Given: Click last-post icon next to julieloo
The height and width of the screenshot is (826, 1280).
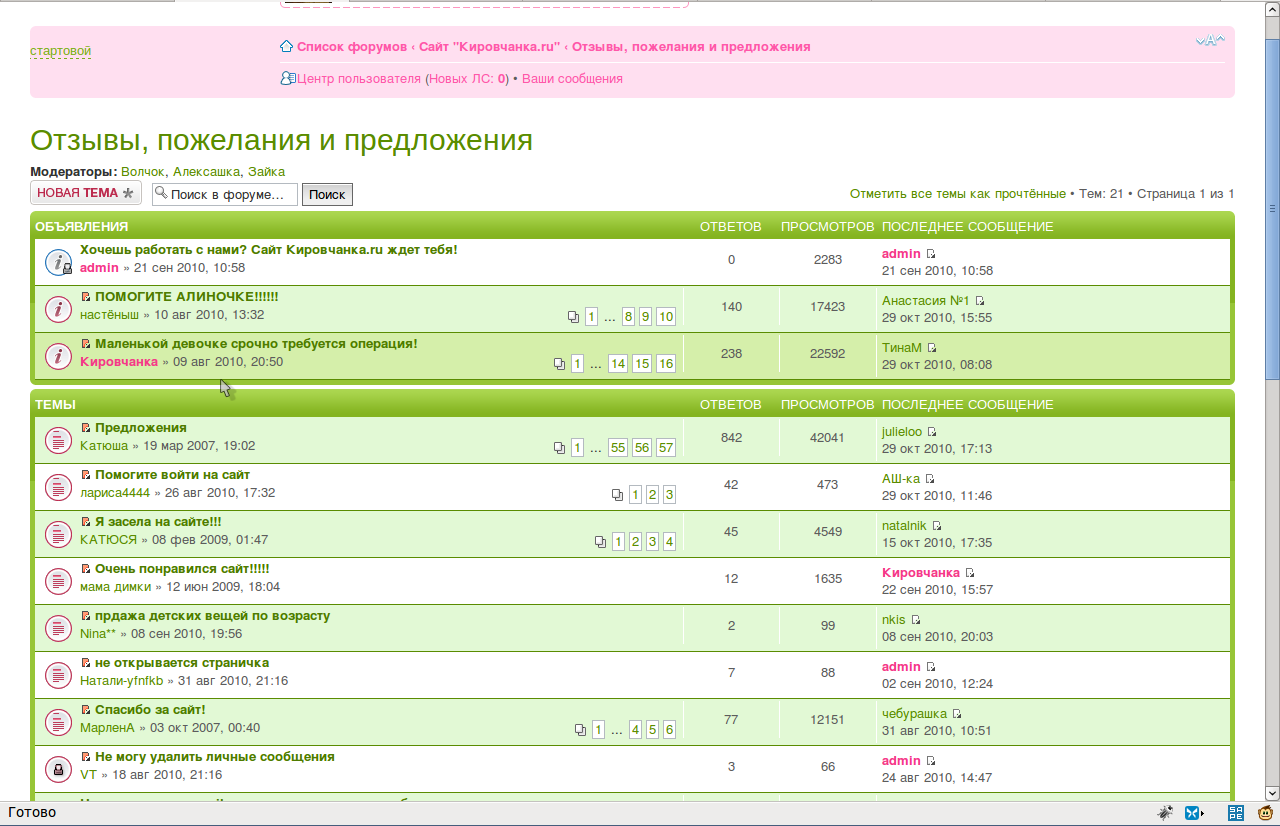Looking at the screenshot, I should pos(932,432).
